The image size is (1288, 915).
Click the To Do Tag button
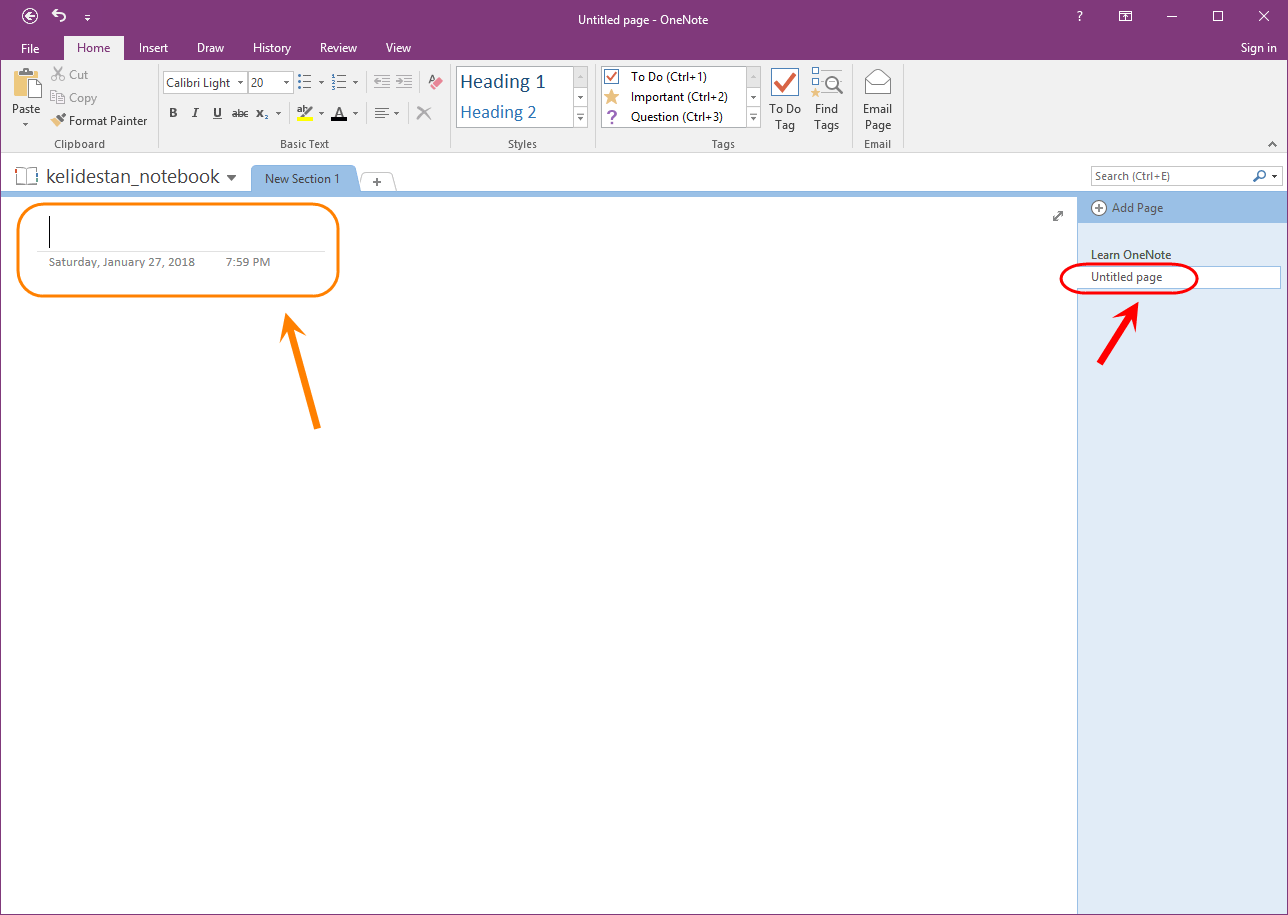[x=785, y=99]
